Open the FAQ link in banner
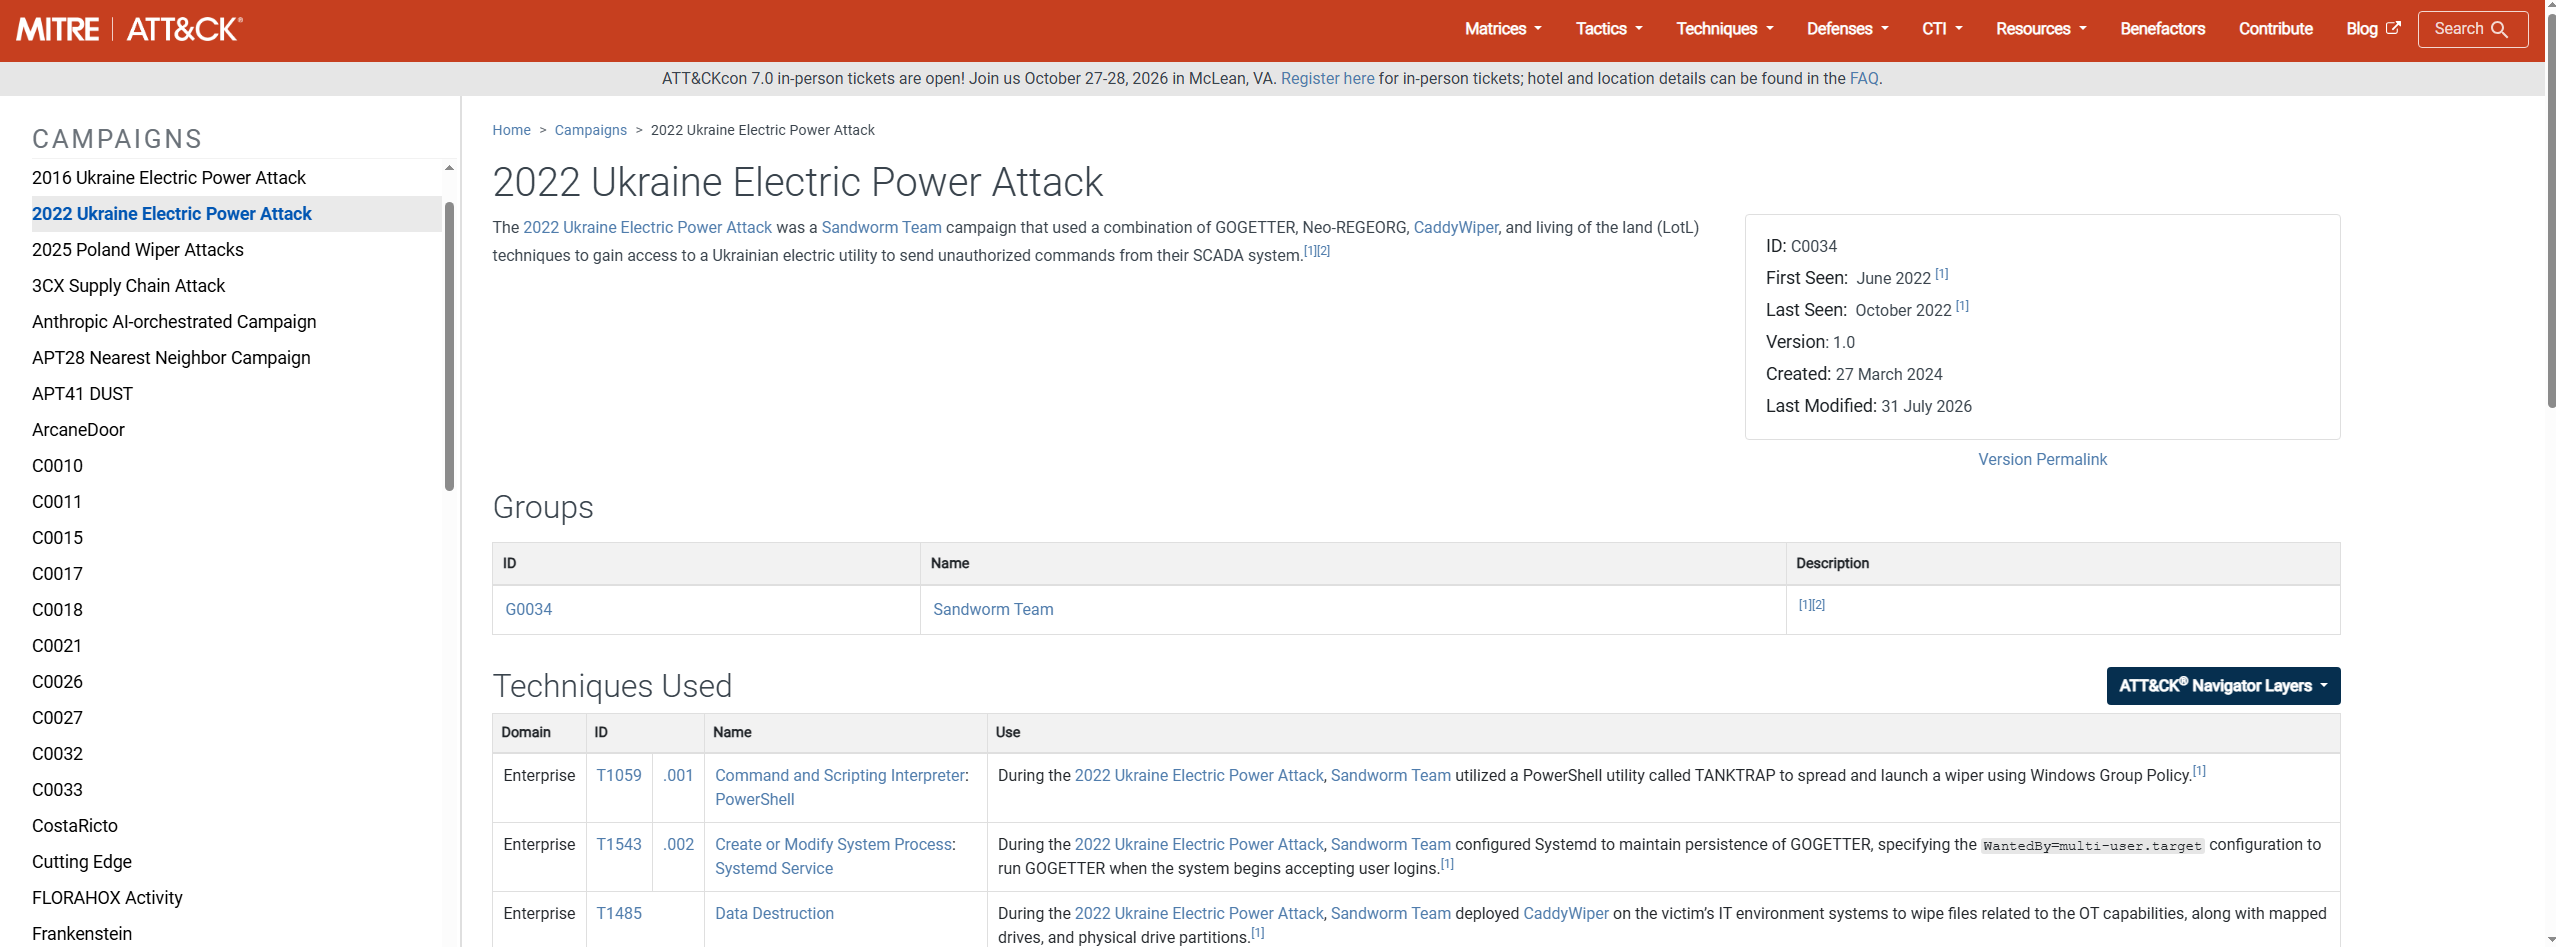The width and height of the screenshot is (2556, 947). [x=1863, y=79]
